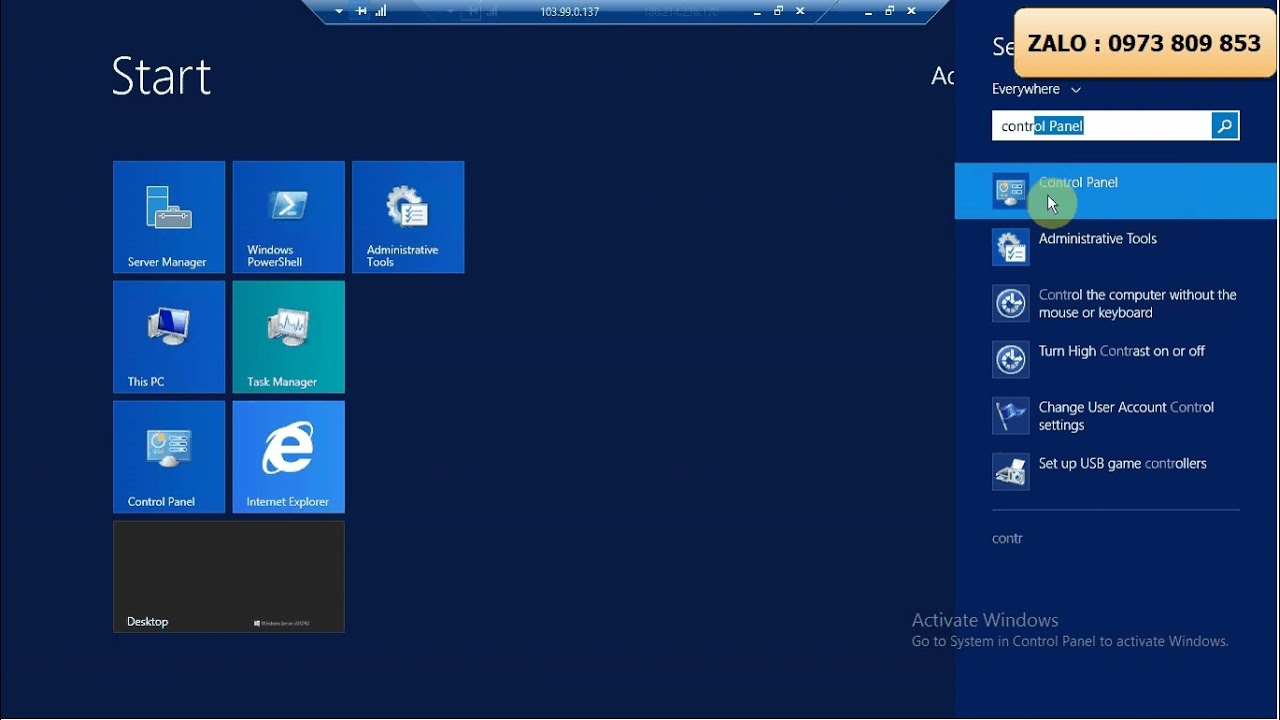Screen dimensions: 1280x720
Task: Open Control the computer without the mouse result
Action: pos(1117,303)
